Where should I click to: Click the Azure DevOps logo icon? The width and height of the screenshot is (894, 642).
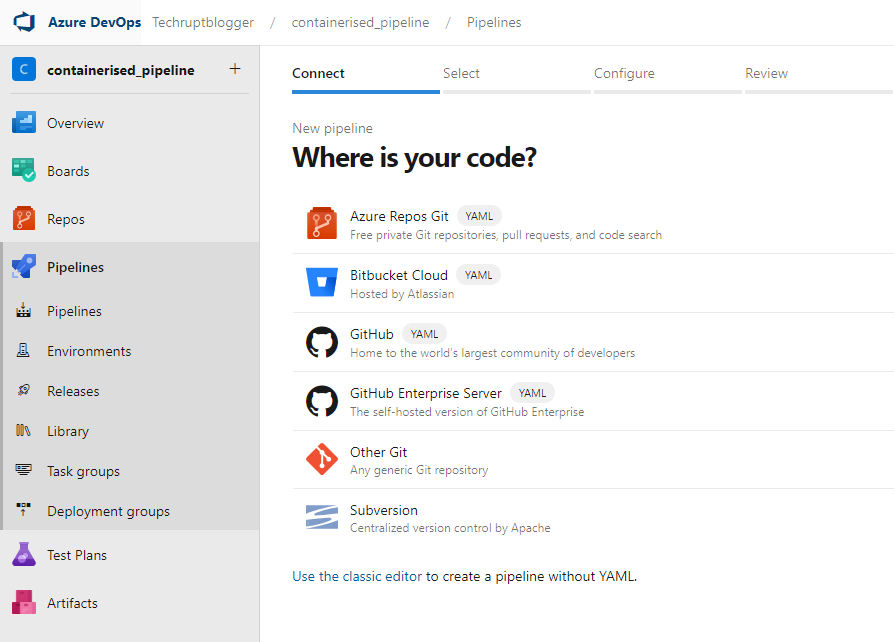pyautogui.click(x=24, y=22)
